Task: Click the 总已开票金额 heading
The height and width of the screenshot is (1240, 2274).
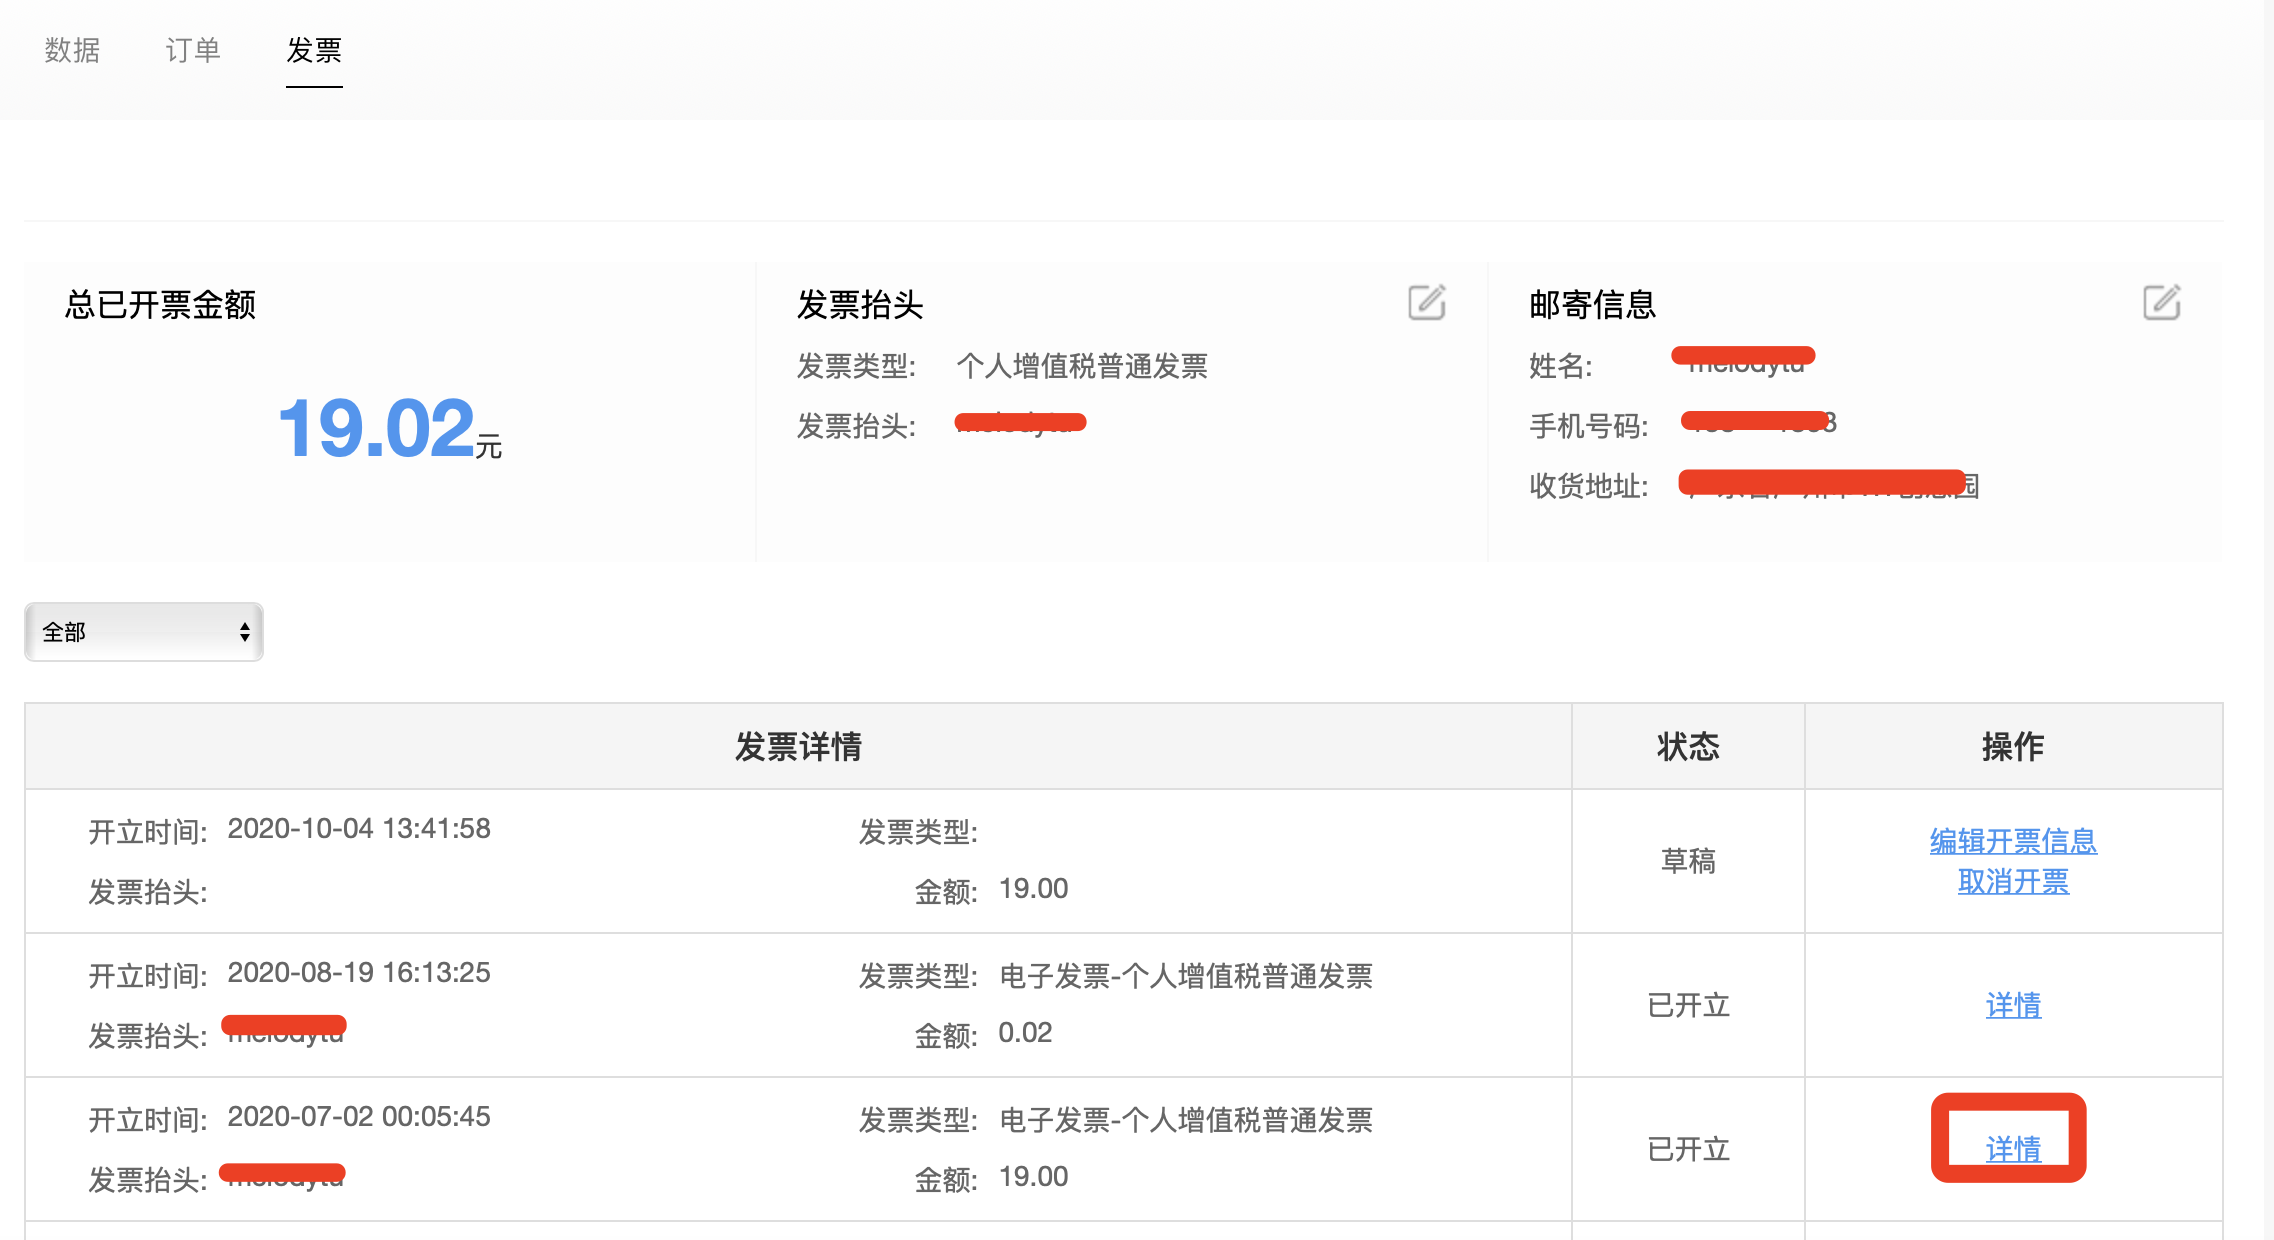Action: click(160, 304)
